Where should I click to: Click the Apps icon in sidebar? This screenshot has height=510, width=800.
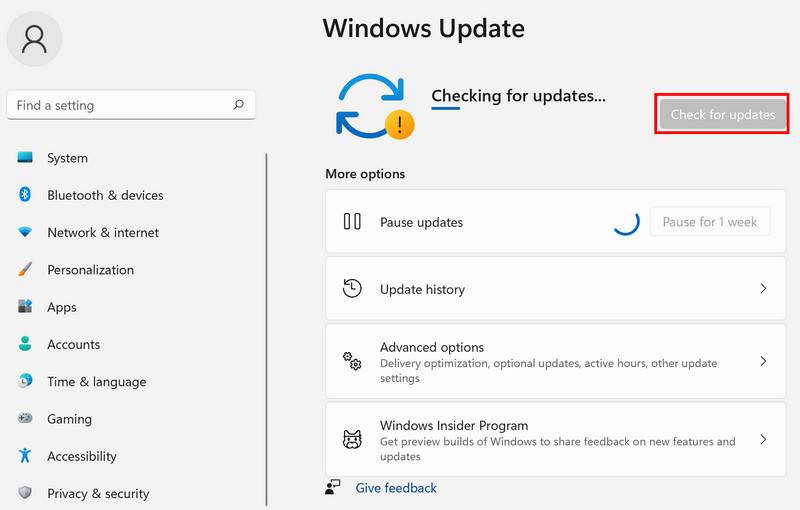click(25, 306)
